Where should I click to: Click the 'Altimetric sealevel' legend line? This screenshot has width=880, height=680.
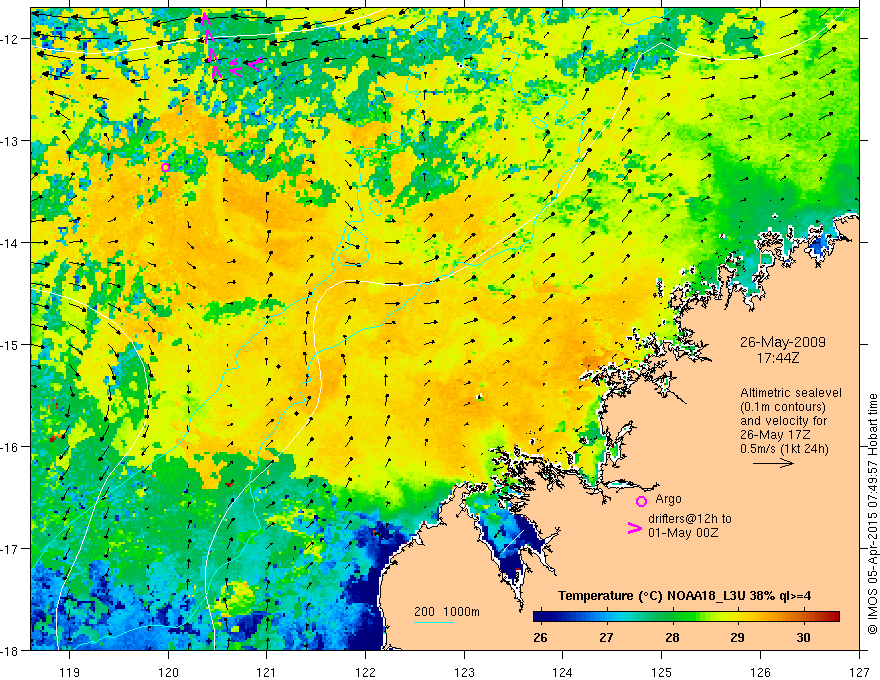791,393
